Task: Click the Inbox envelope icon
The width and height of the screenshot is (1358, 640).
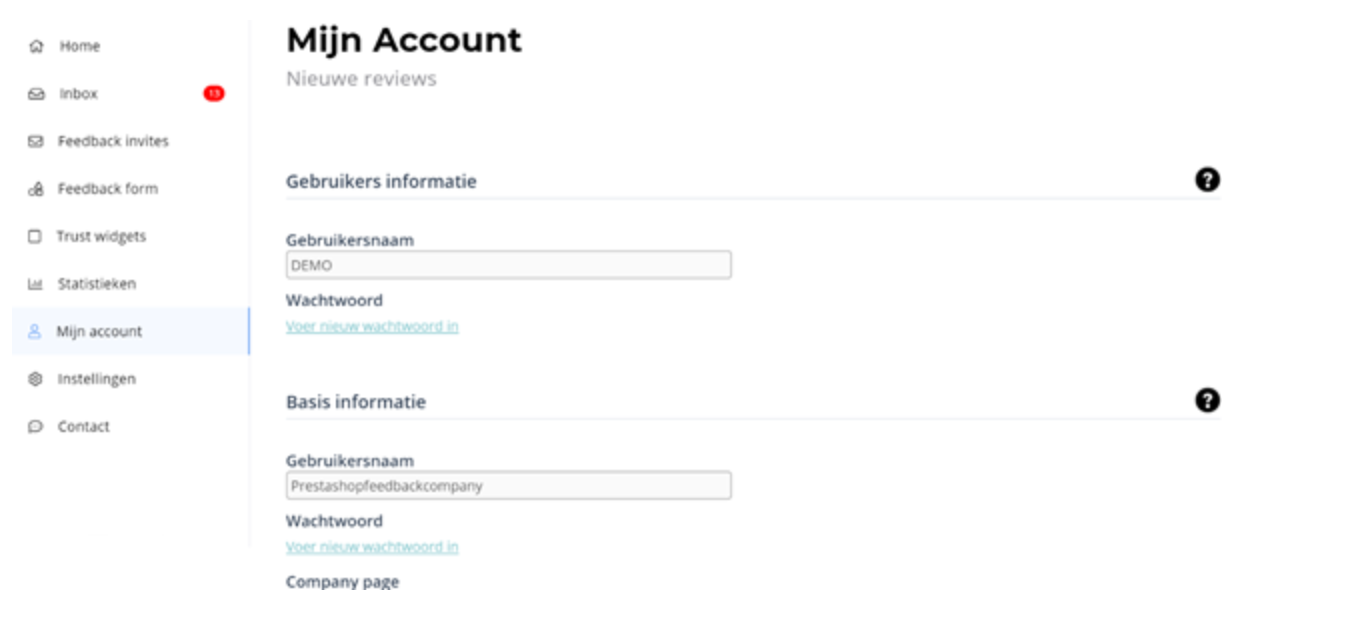Action: 36,94
